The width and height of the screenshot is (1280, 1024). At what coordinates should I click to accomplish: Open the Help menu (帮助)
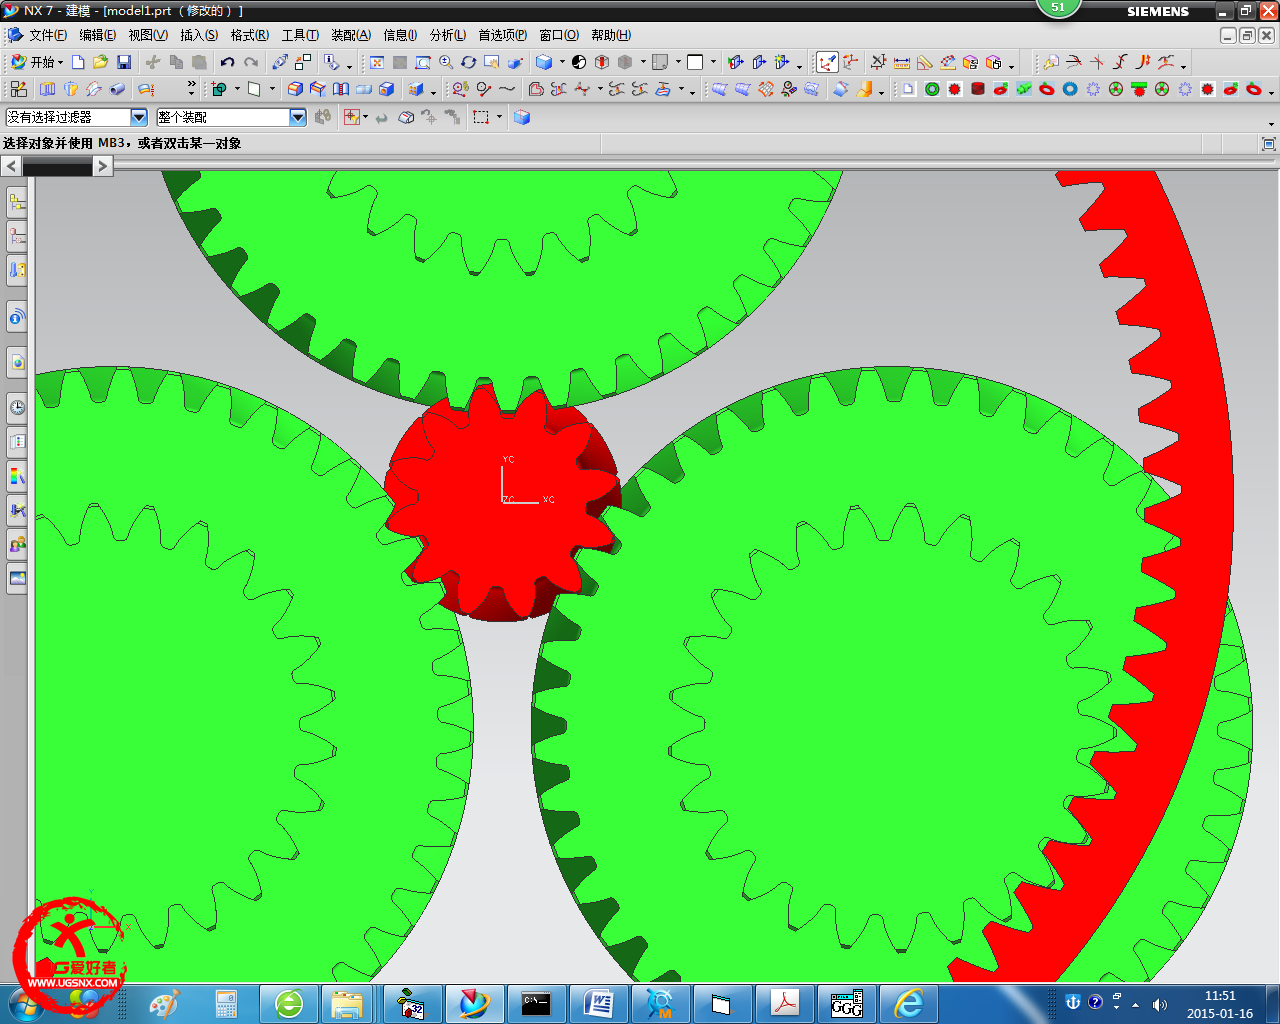(x=610, y=35)
